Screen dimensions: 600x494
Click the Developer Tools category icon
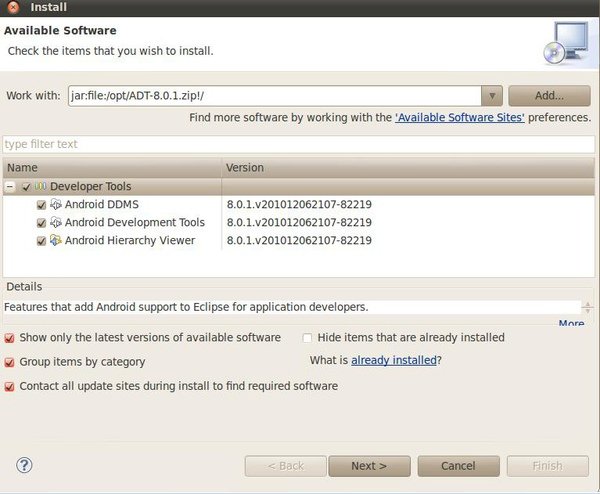[x=41, y=186]
